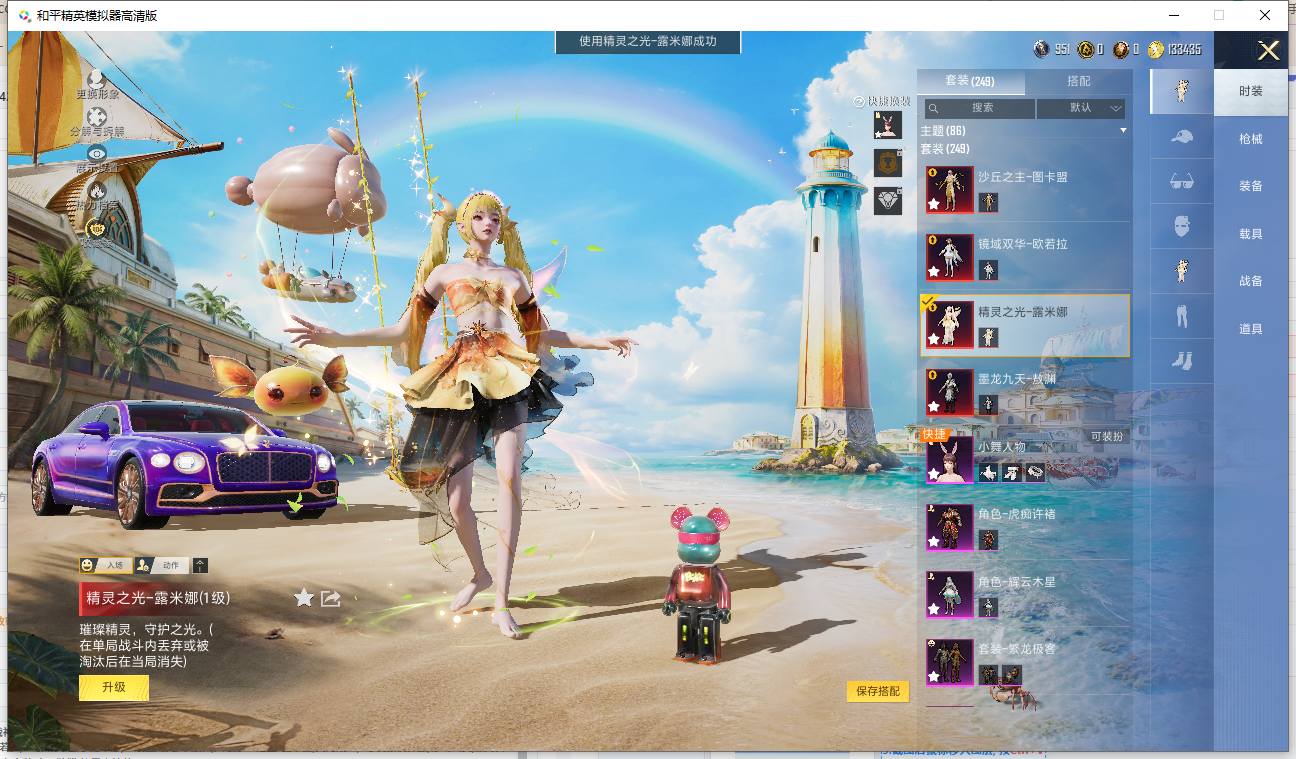Toggle favorite star beside 精灵之光-露米娜 title

click(304, 598)
